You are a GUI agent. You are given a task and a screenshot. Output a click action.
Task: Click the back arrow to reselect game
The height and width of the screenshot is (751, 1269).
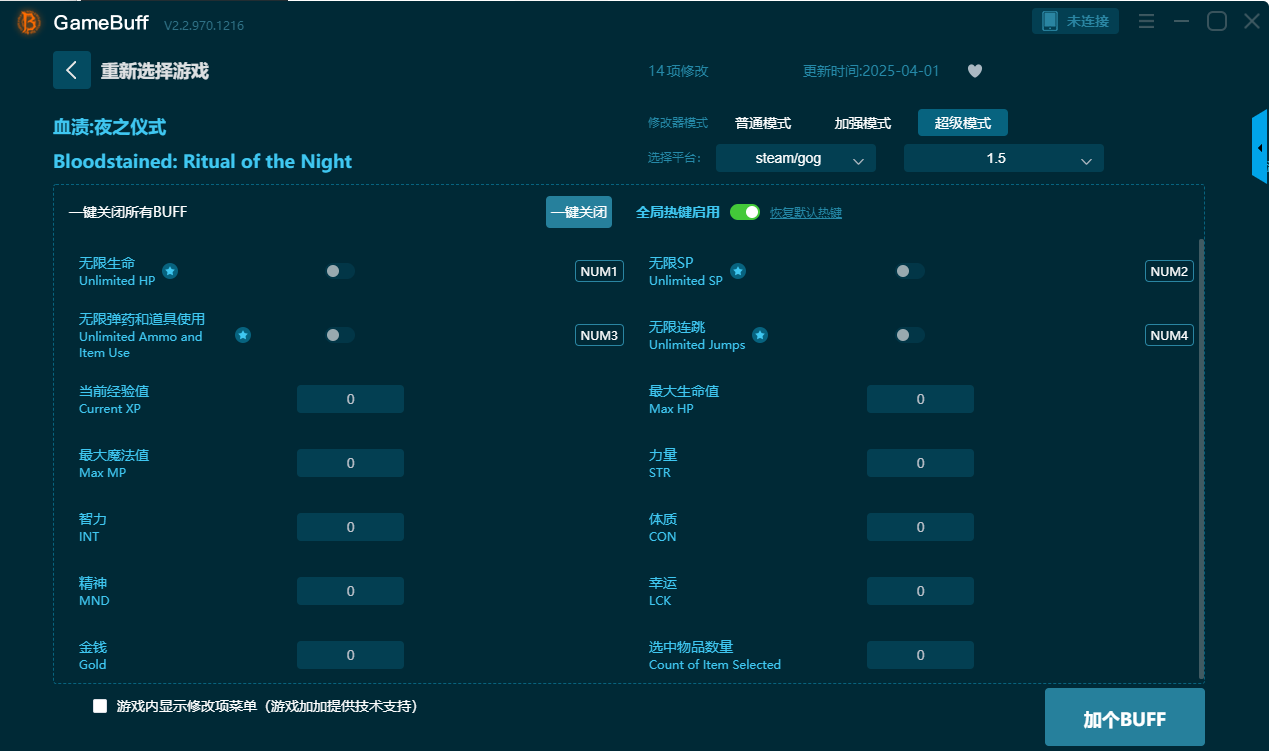(x=72, y=70)
